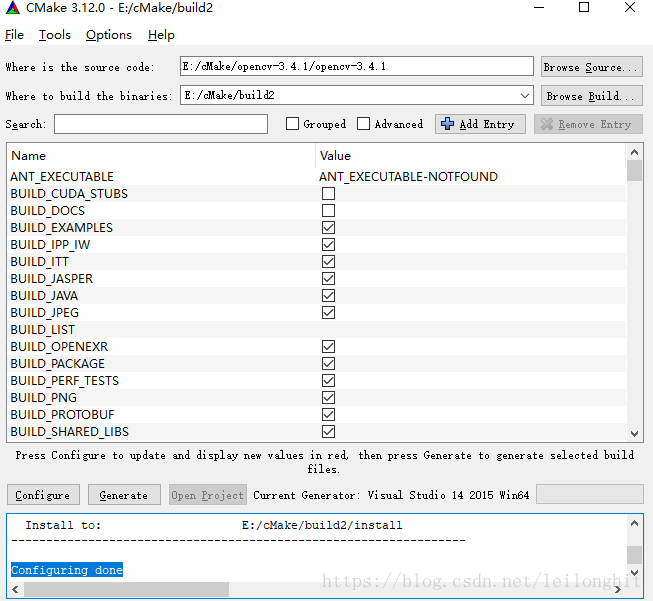Click the 'Install to:' log line
653x601 pixels.
214,525
